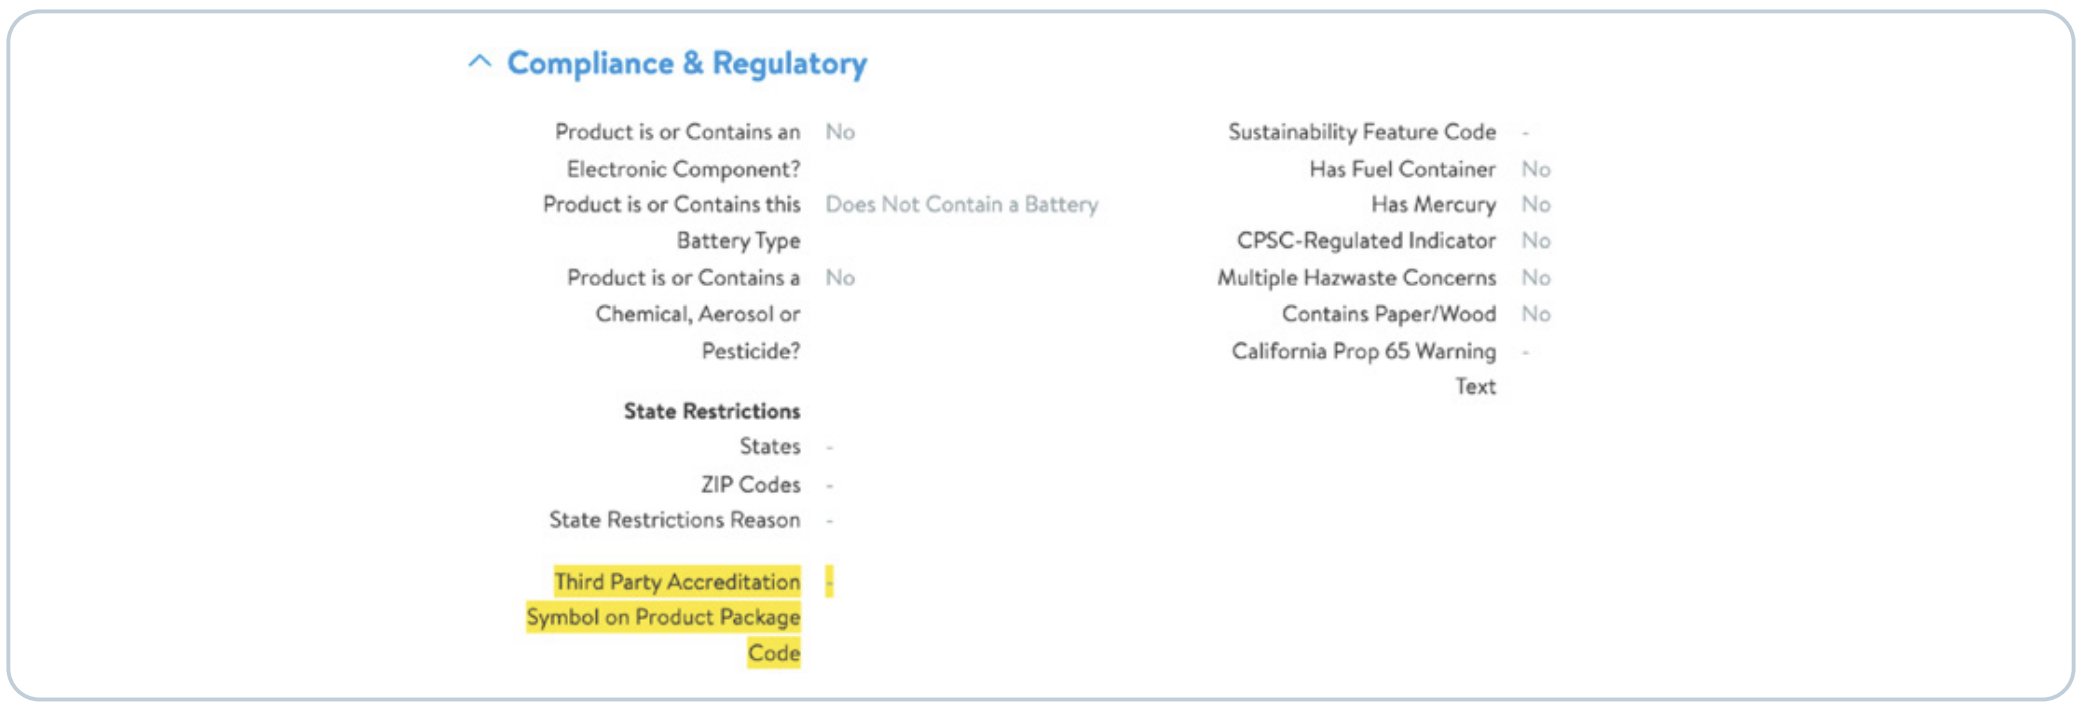Click the Chemical, Aerosol or Pesticide label
This screenshot has width=2082, height=708.
(684, 314)
